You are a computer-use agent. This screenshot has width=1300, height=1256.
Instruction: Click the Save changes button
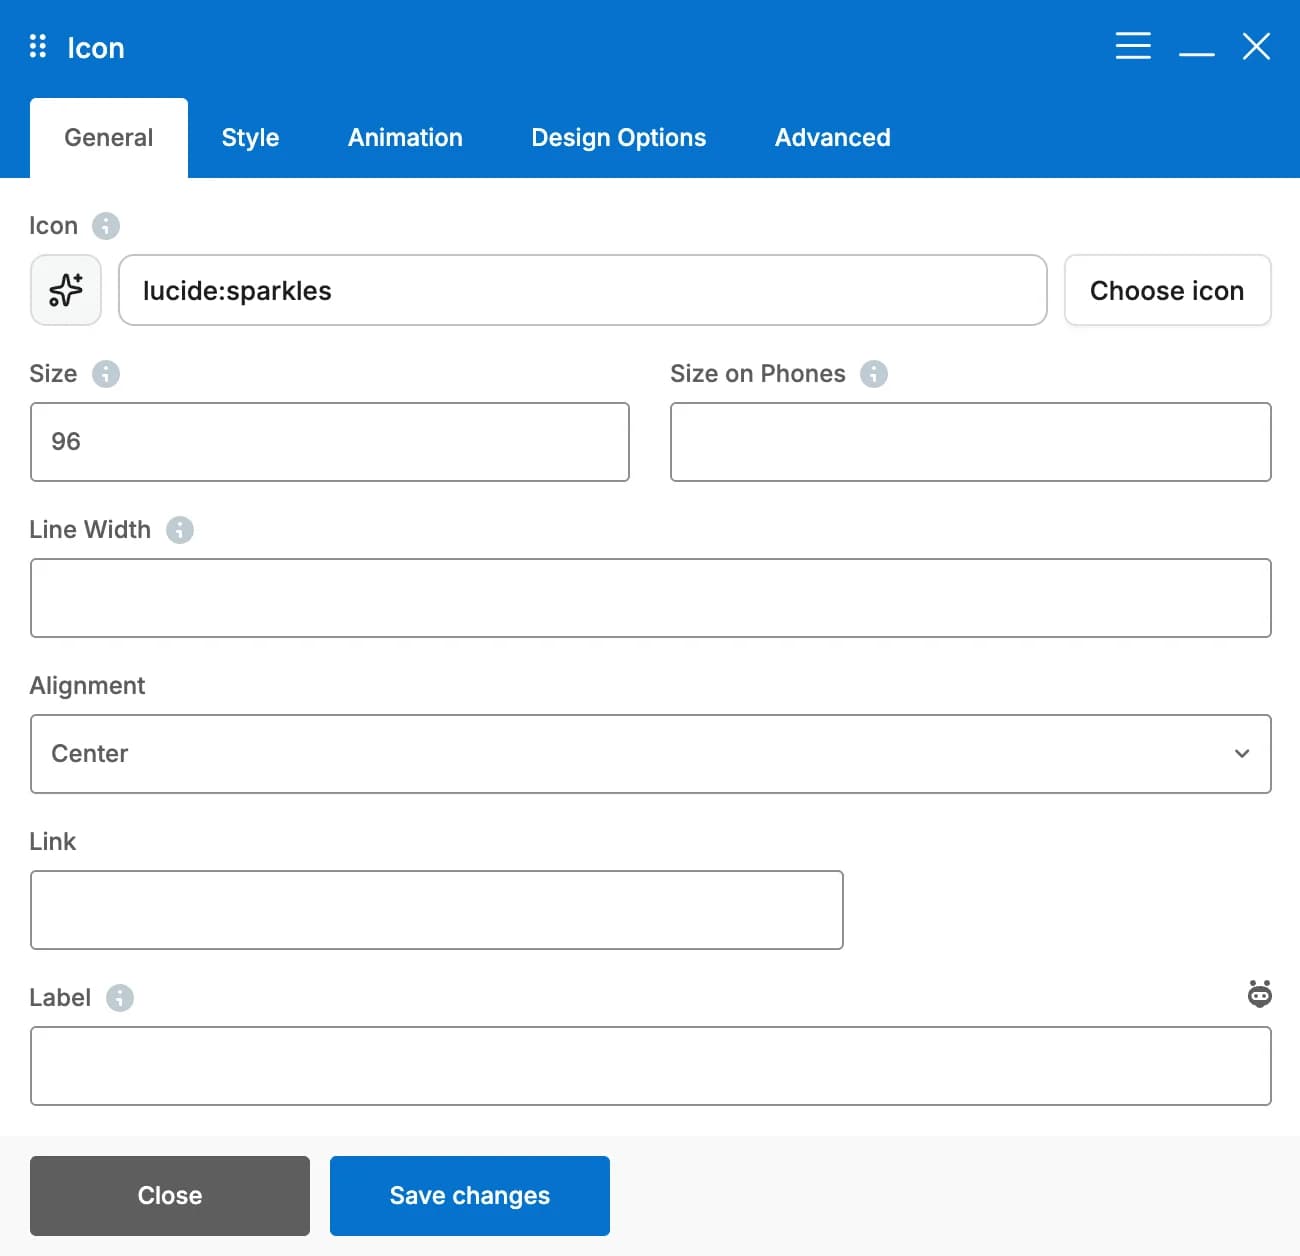[470, 1196]
